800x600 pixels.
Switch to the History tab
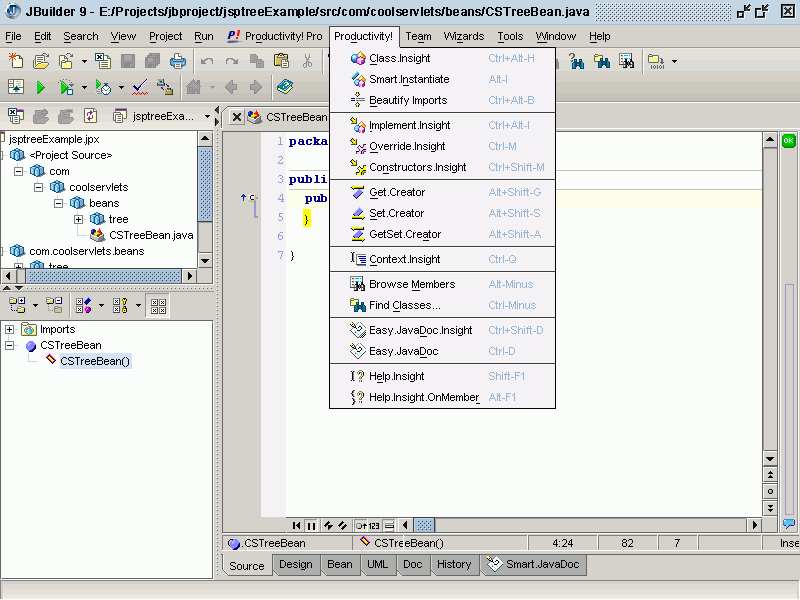point(454,564)
